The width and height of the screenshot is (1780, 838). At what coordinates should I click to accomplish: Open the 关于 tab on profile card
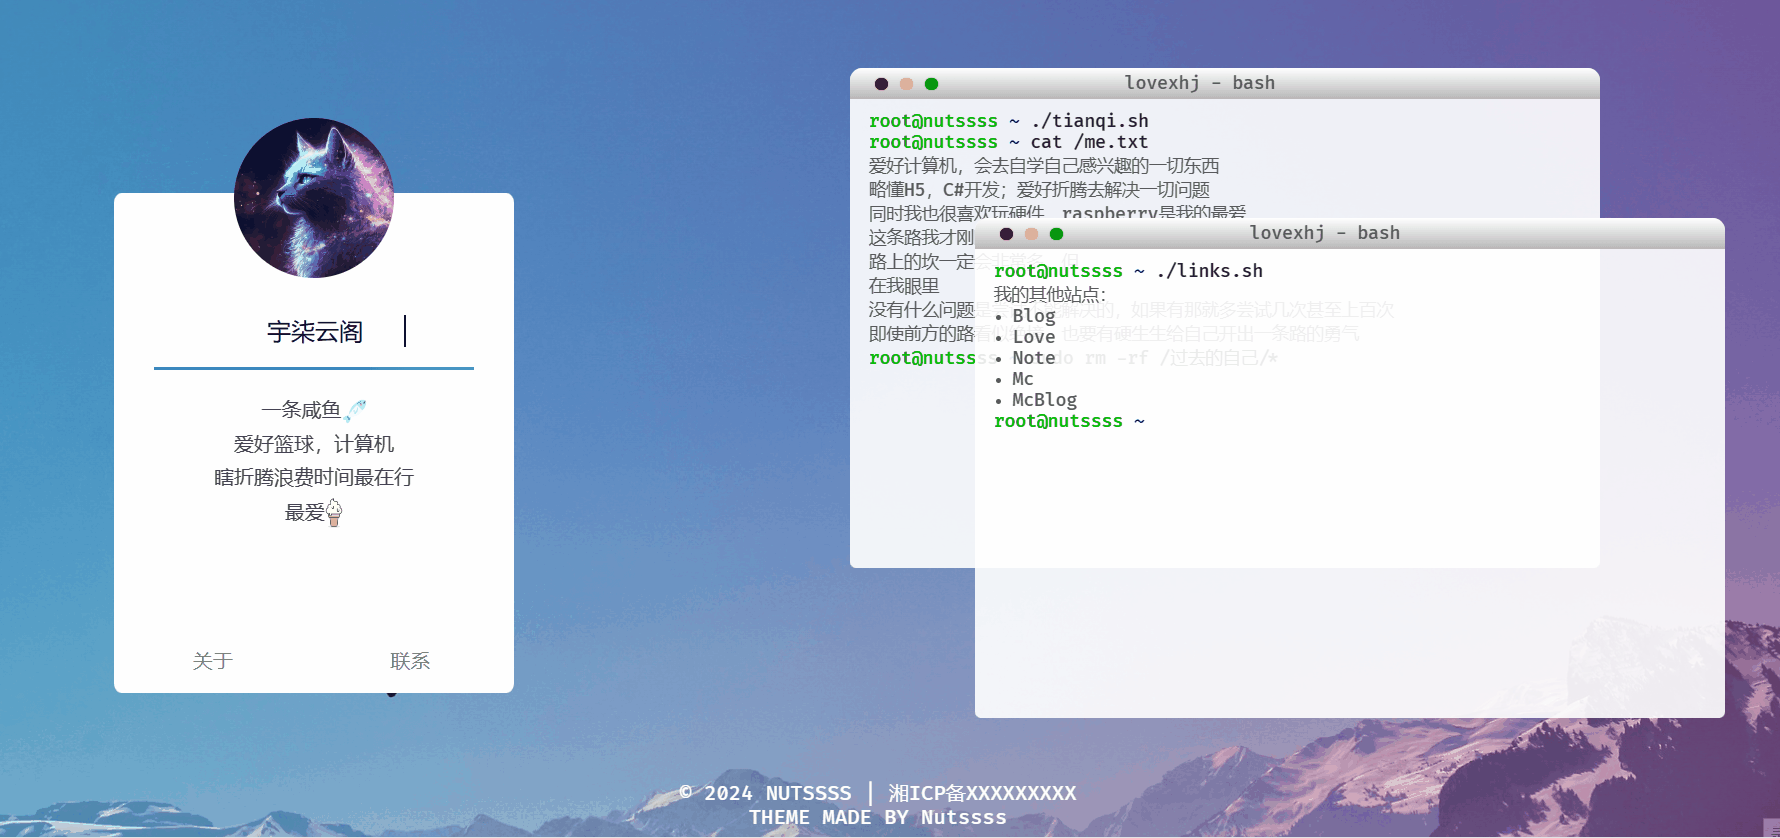tap(213, 661)
